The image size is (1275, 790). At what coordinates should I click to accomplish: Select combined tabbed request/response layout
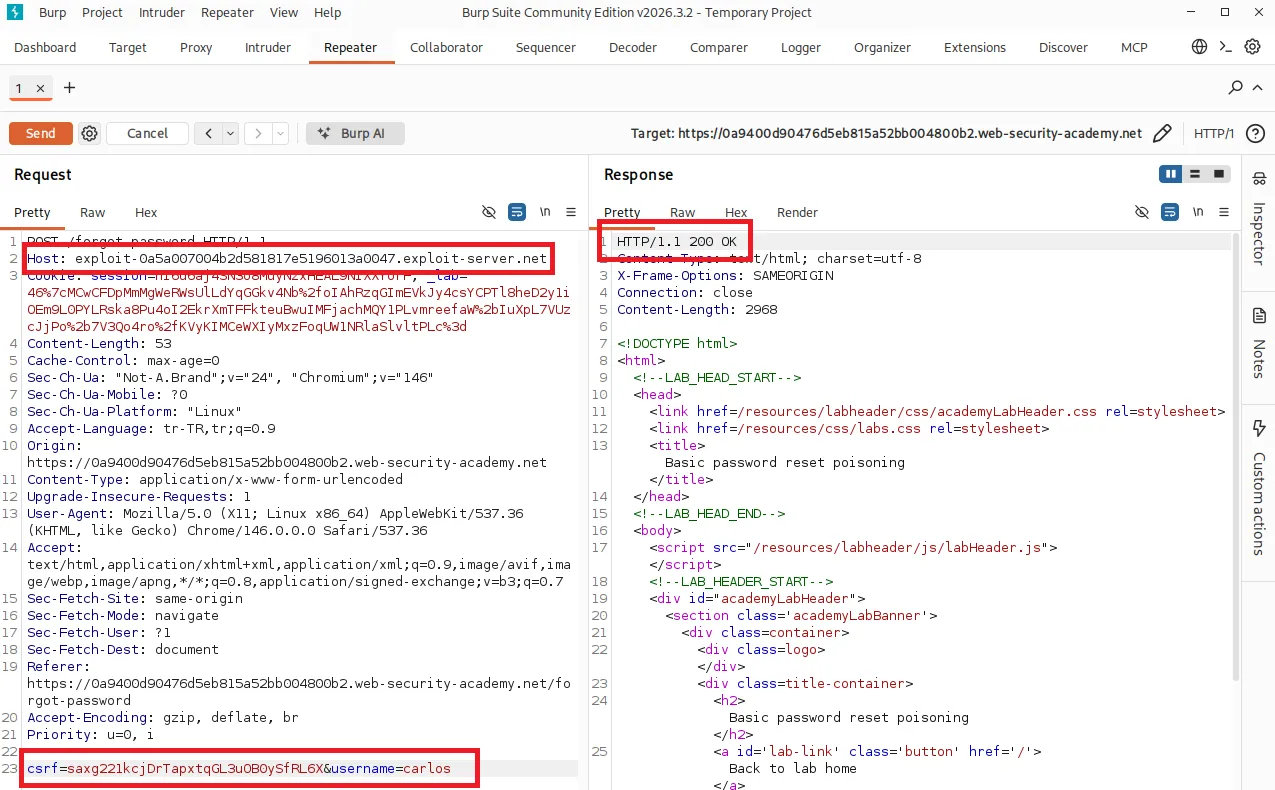1218,174
